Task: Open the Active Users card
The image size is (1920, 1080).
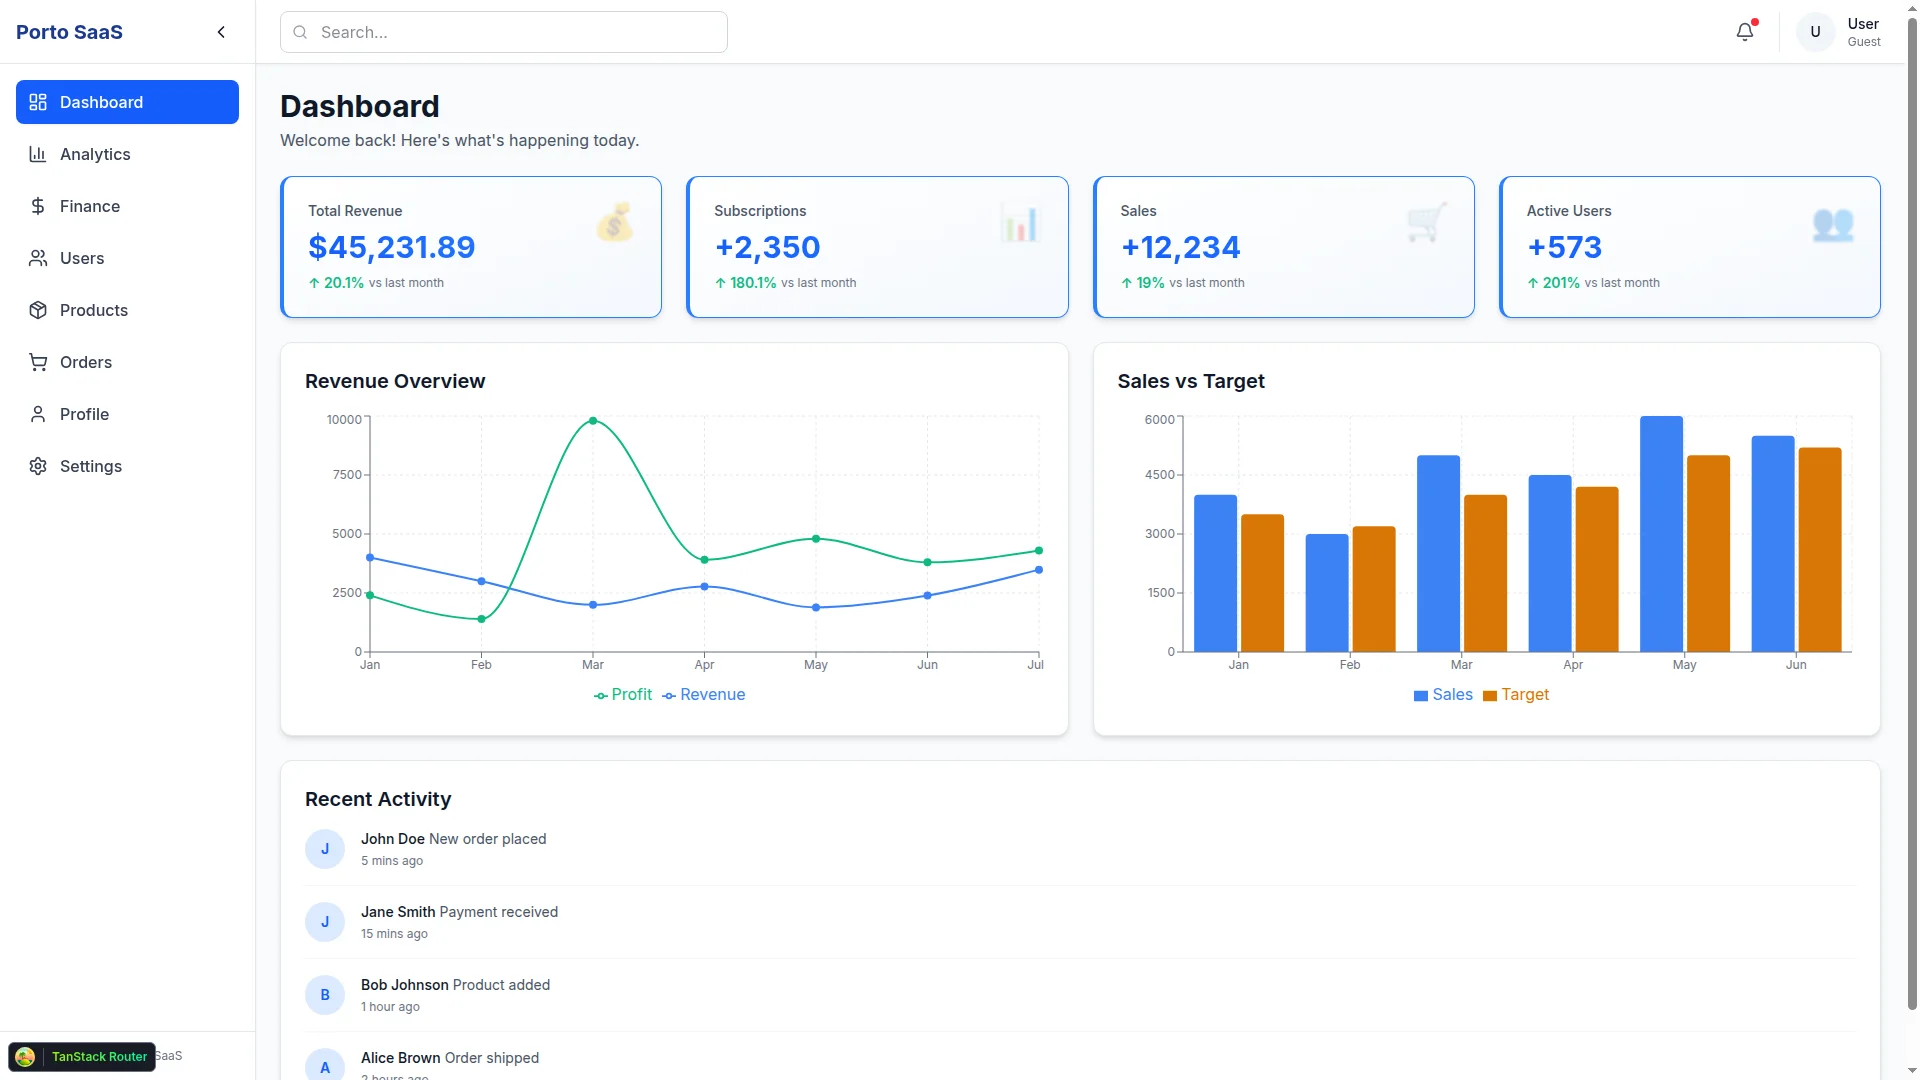Action: tap(1690, 247)
